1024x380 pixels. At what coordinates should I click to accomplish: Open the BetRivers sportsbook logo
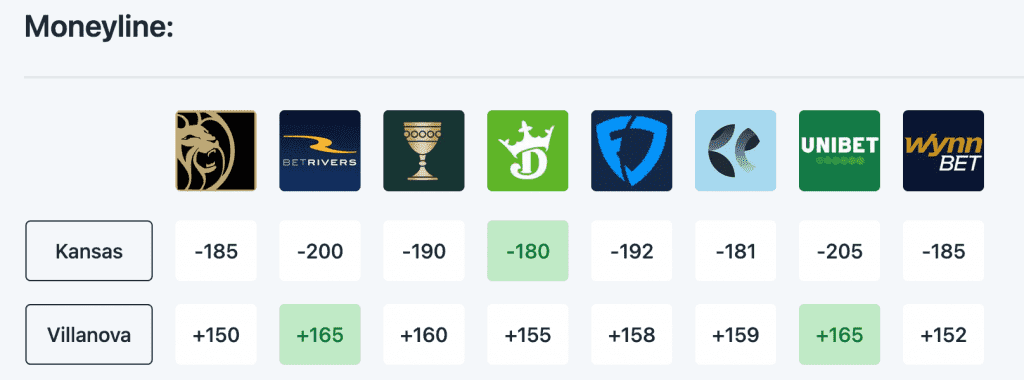[320, 151]
